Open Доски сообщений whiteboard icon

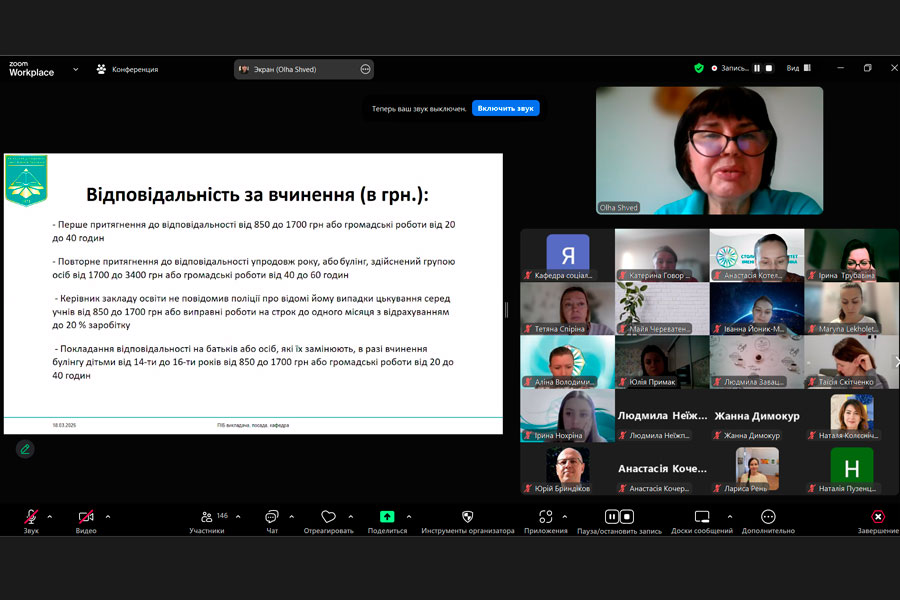point(702,517)
